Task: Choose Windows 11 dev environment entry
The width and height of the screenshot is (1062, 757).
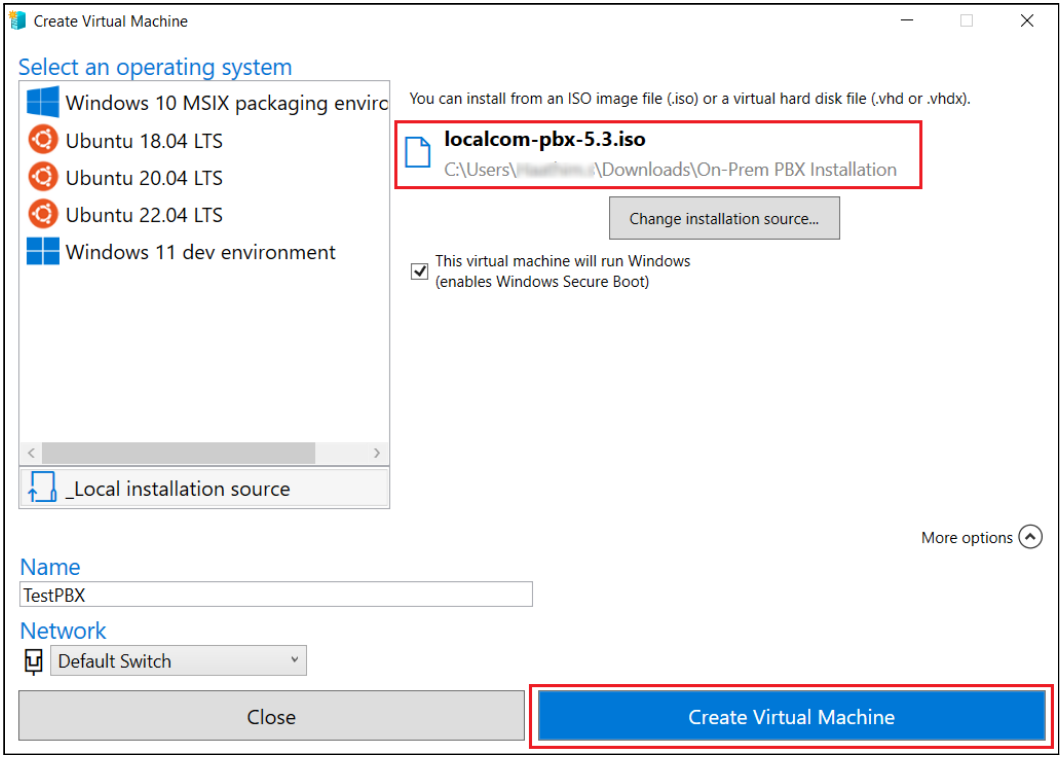Action: coord(200,252)
